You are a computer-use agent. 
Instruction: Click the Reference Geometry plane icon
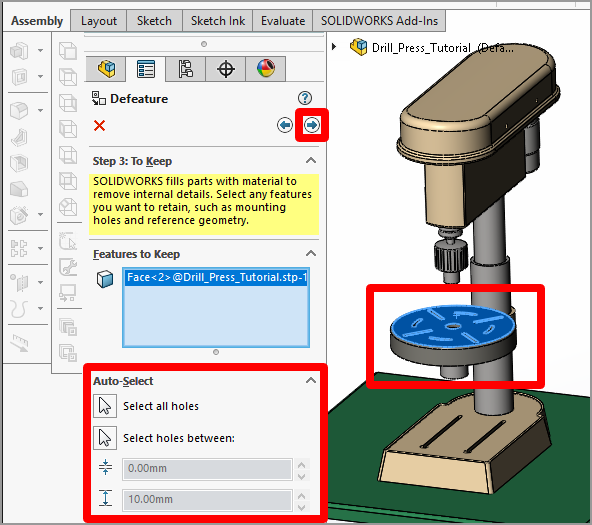(x=19, y=282)
